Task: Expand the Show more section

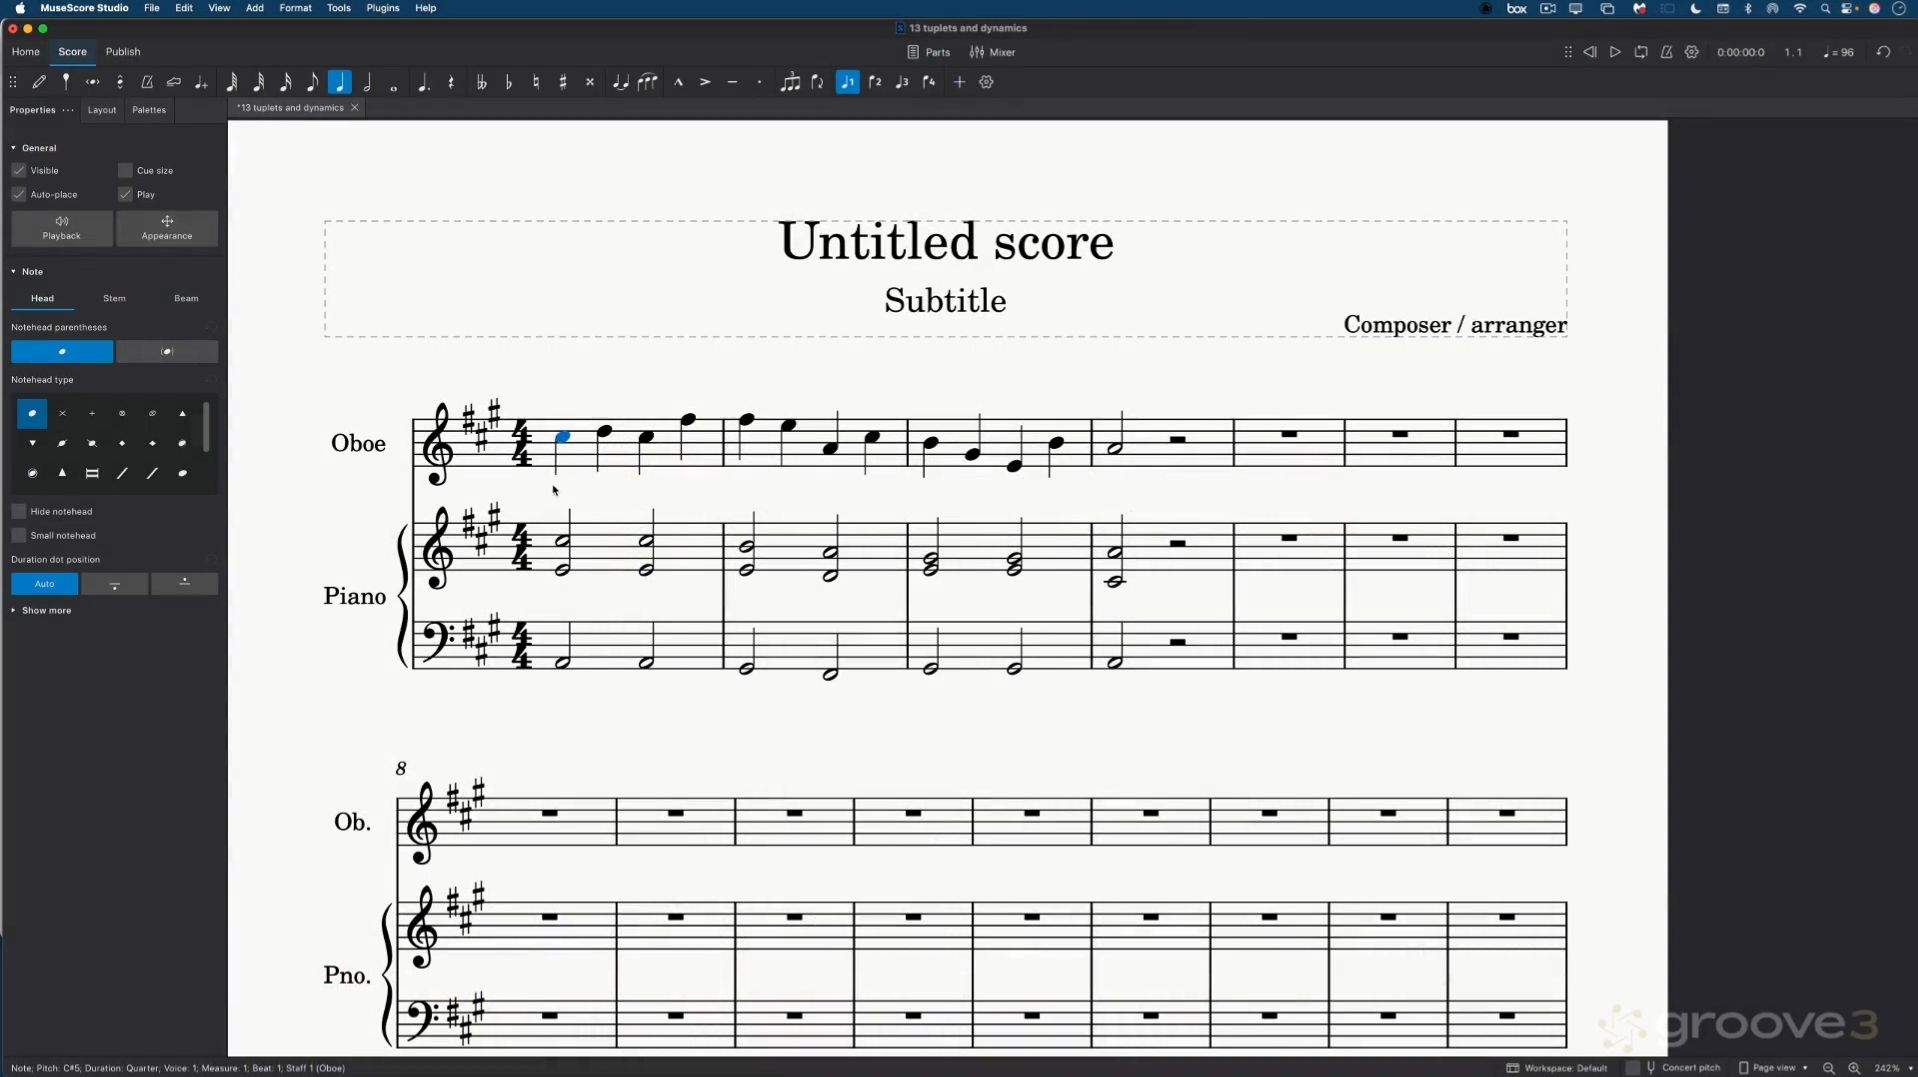Action: pyautogui.click(x=46, y=611)
